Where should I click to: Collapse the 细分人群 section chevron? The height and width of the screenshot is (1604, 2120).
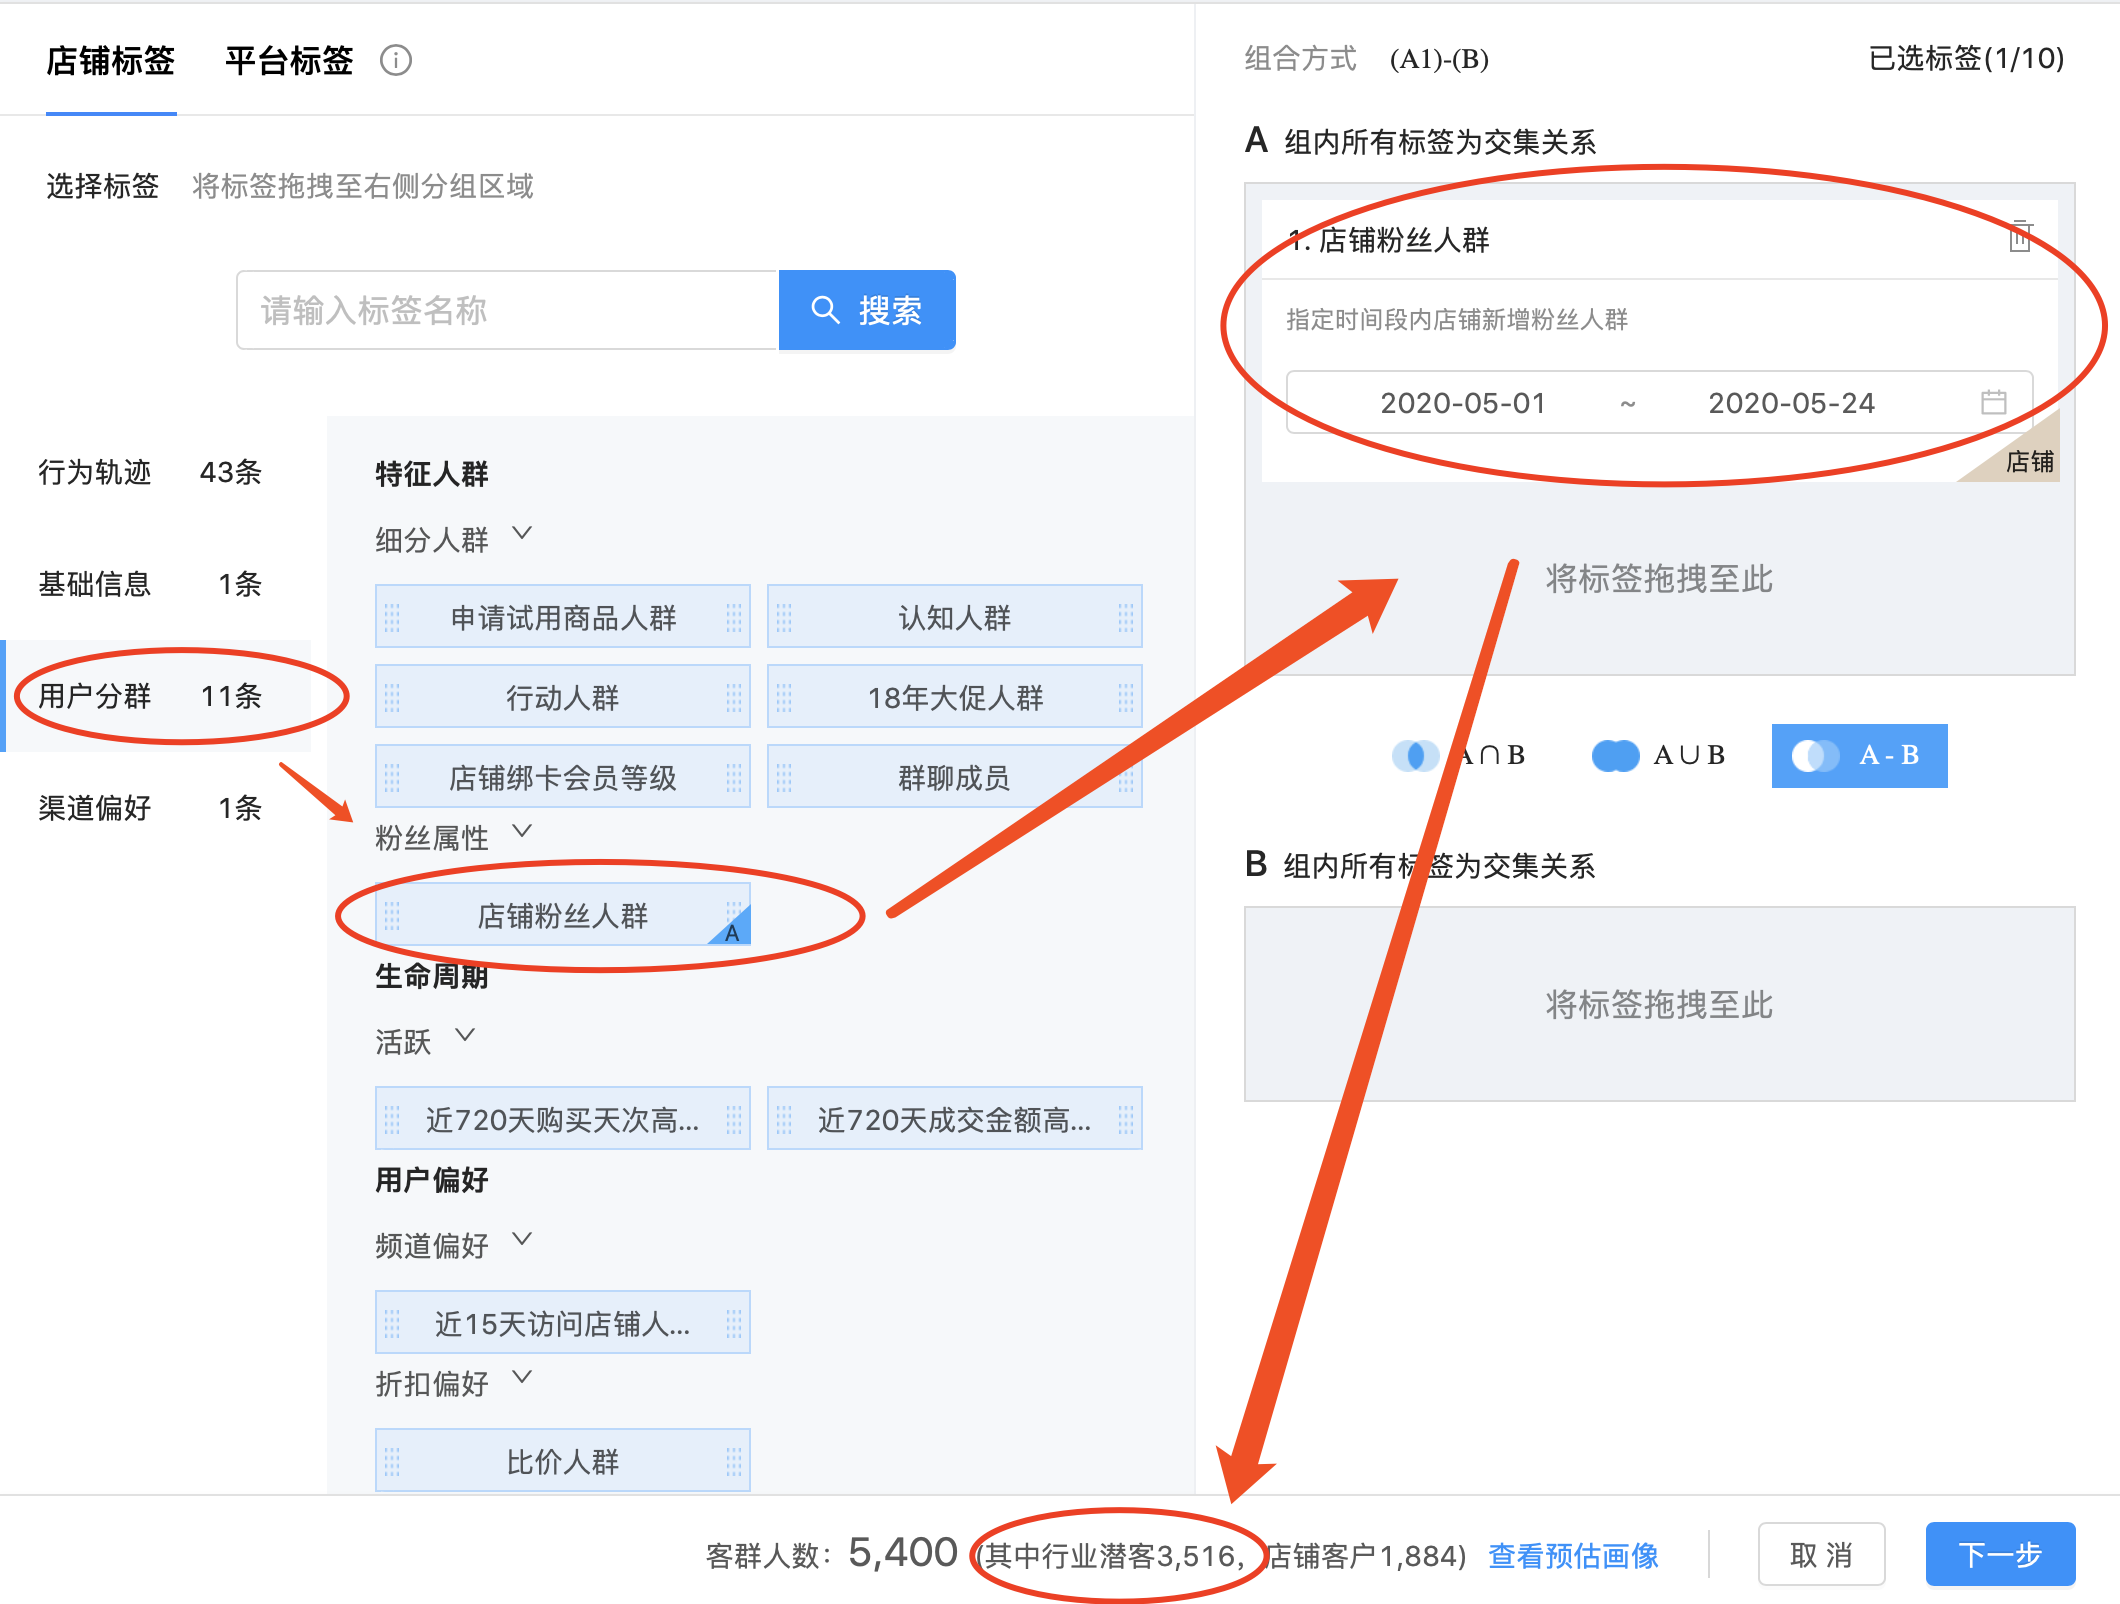pyautogui.click(x=522, y=533)
